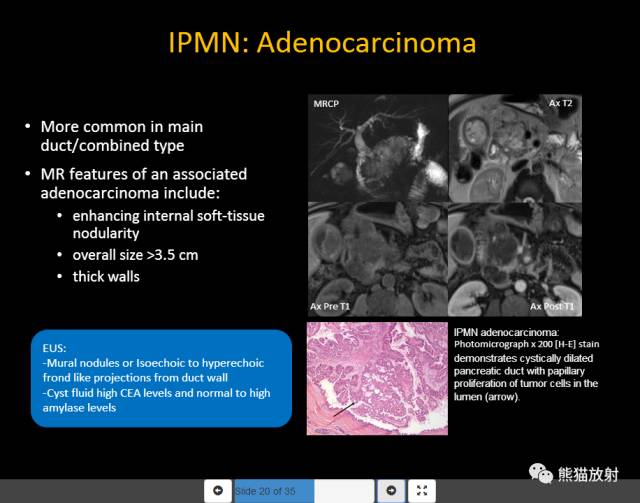640x503 pixels.
Task: Click the photomicrograph caption text
Action: coord(527,364)
